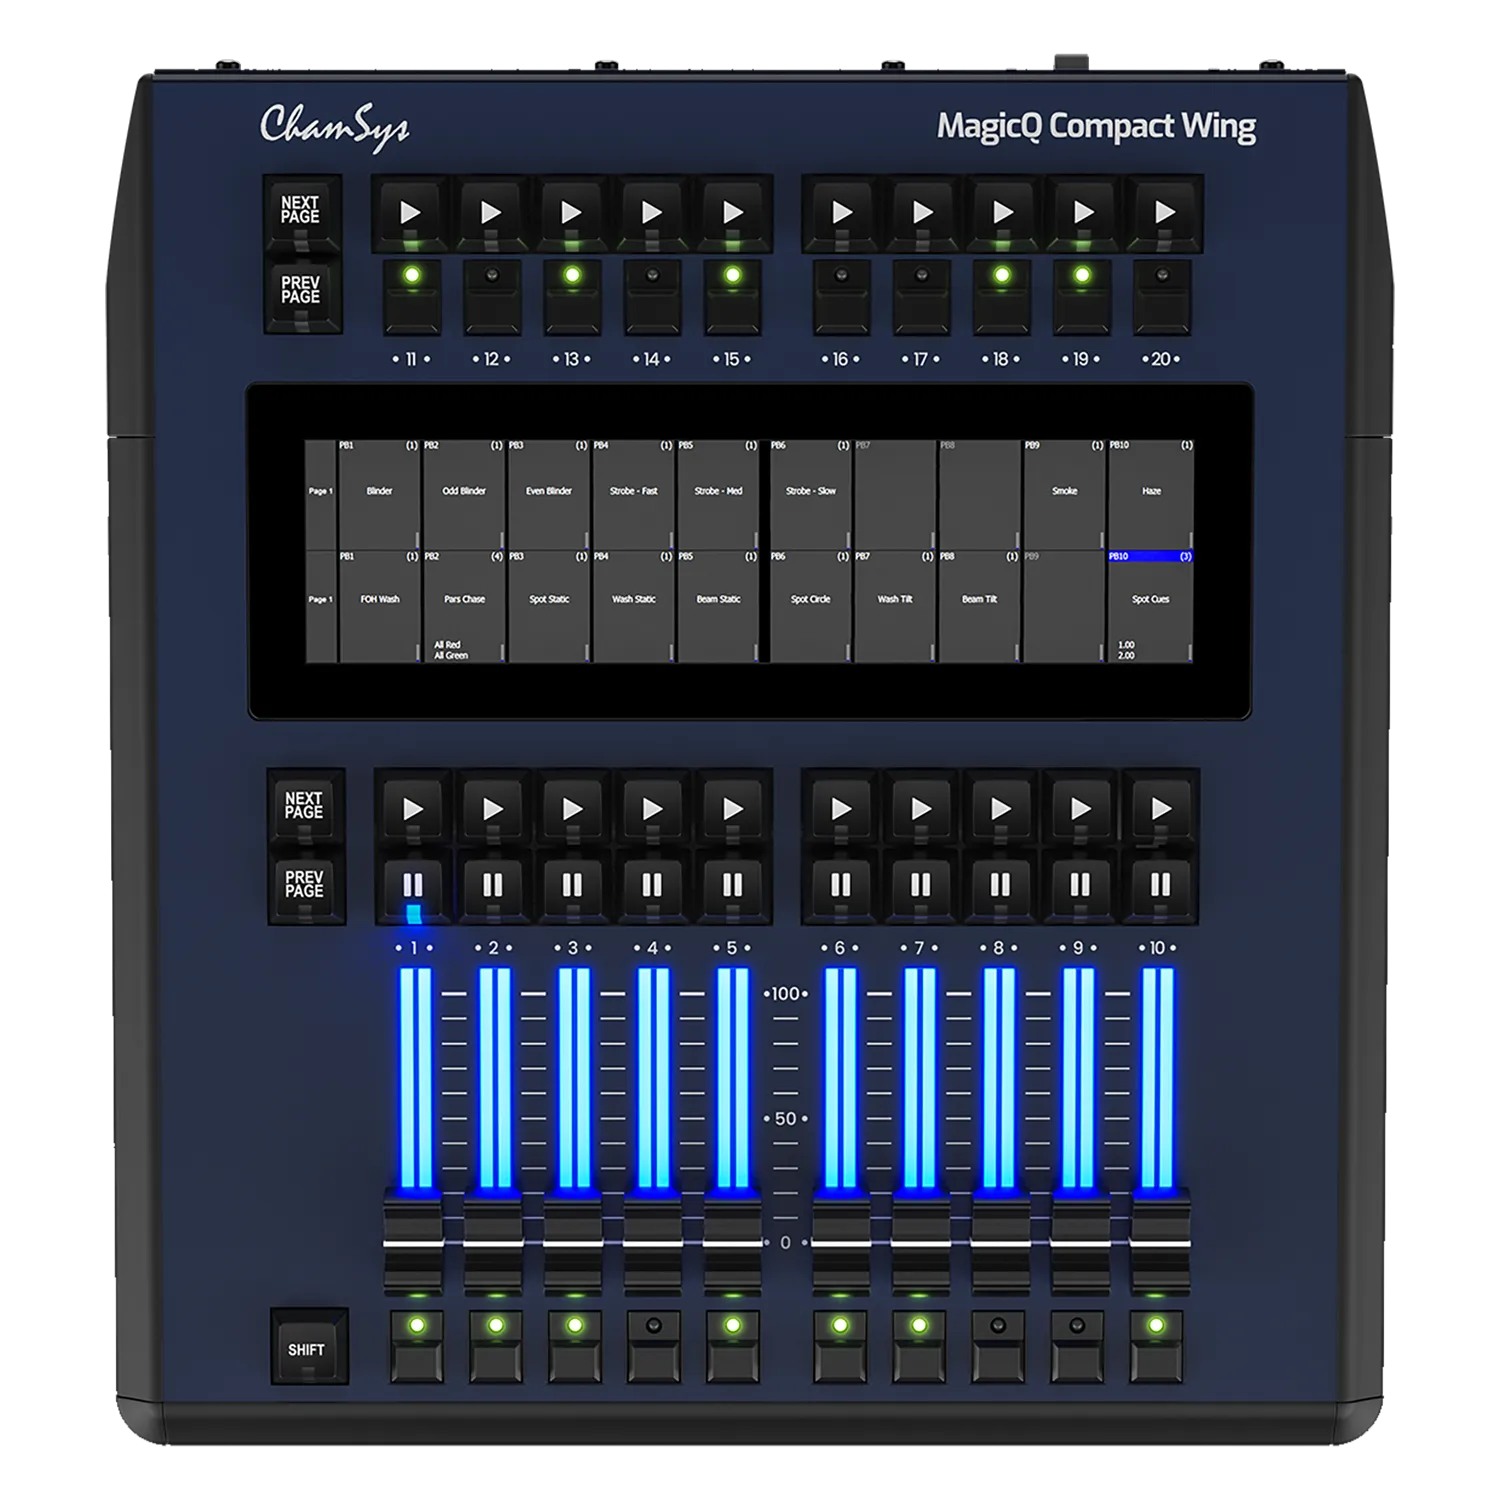Viewport: 1500px width, 1500px height.
Task: Tap the Odd Blinder playback tile
Action: coord(464,495)
